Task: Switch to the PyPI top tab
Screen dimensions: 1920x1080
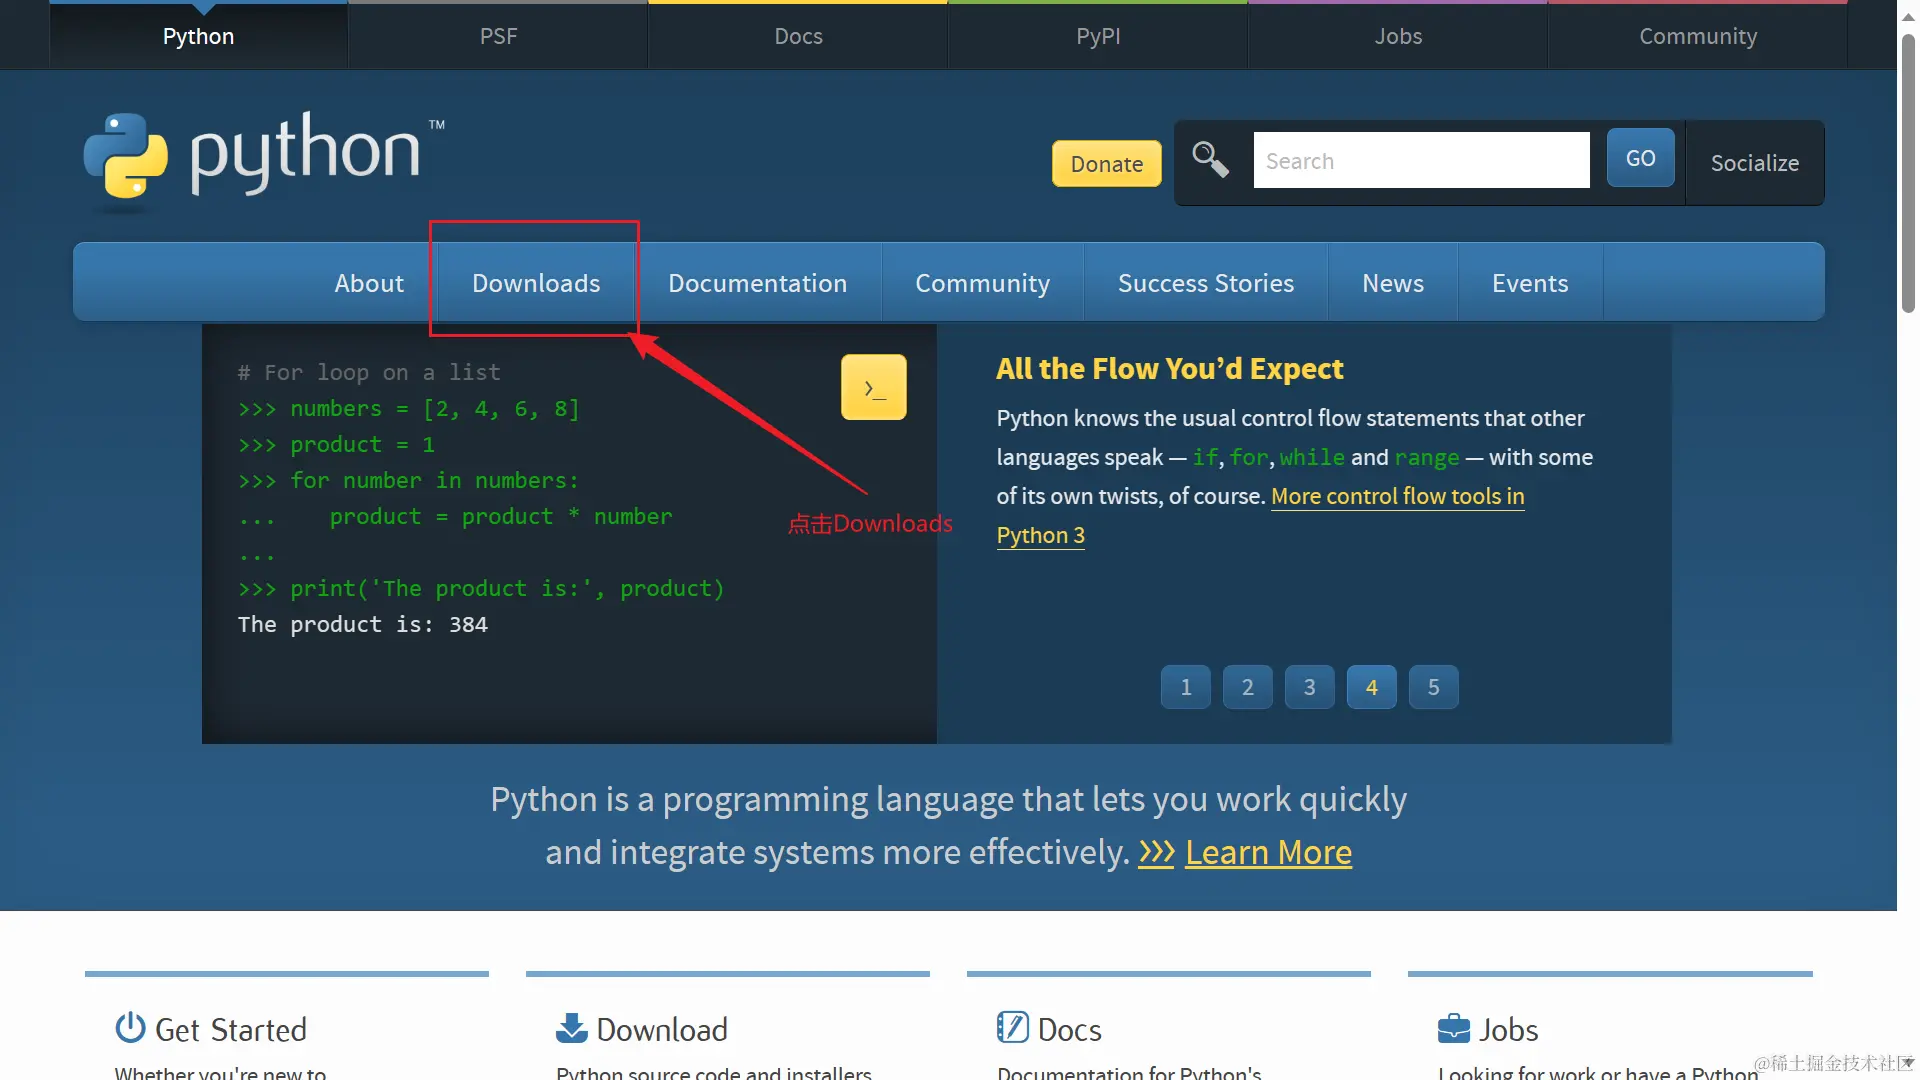Action: pyautogui.click(x=1098, y=36)
